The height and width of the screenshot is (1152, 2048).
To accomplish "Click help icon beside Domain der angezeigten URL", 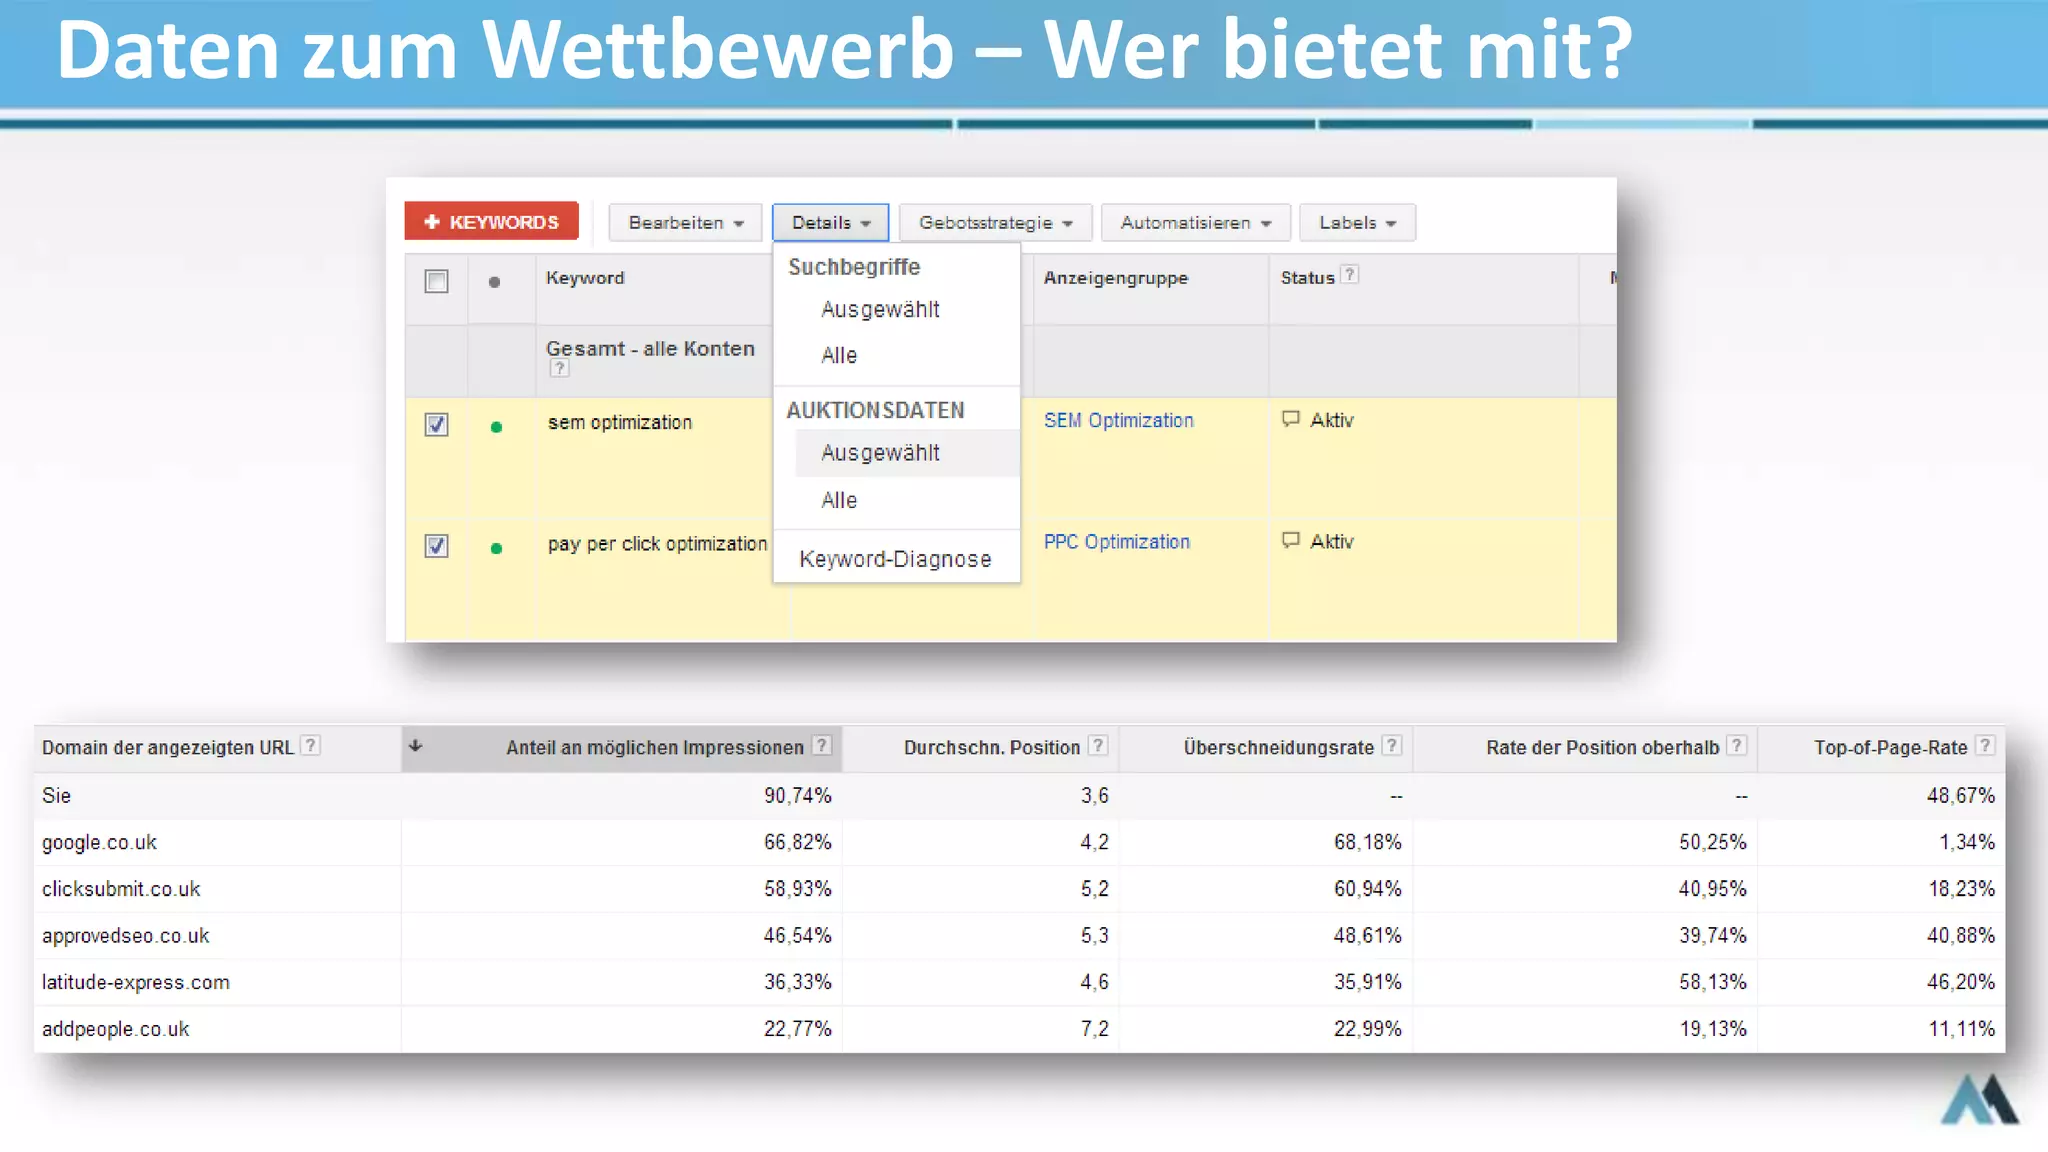I will point(311,745).
